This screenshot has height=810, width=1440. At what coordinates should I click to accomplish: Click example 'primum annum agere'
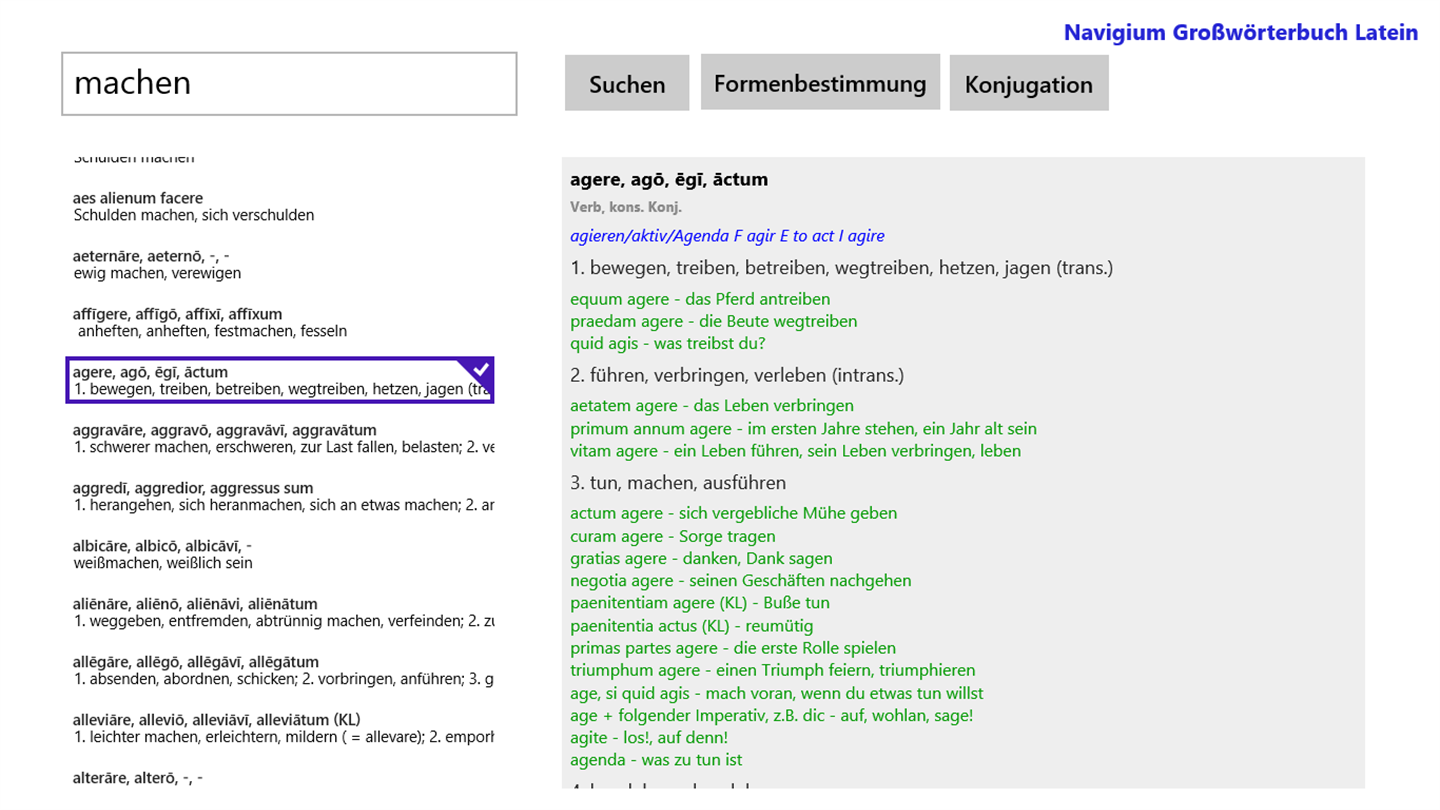click(803, 428)
